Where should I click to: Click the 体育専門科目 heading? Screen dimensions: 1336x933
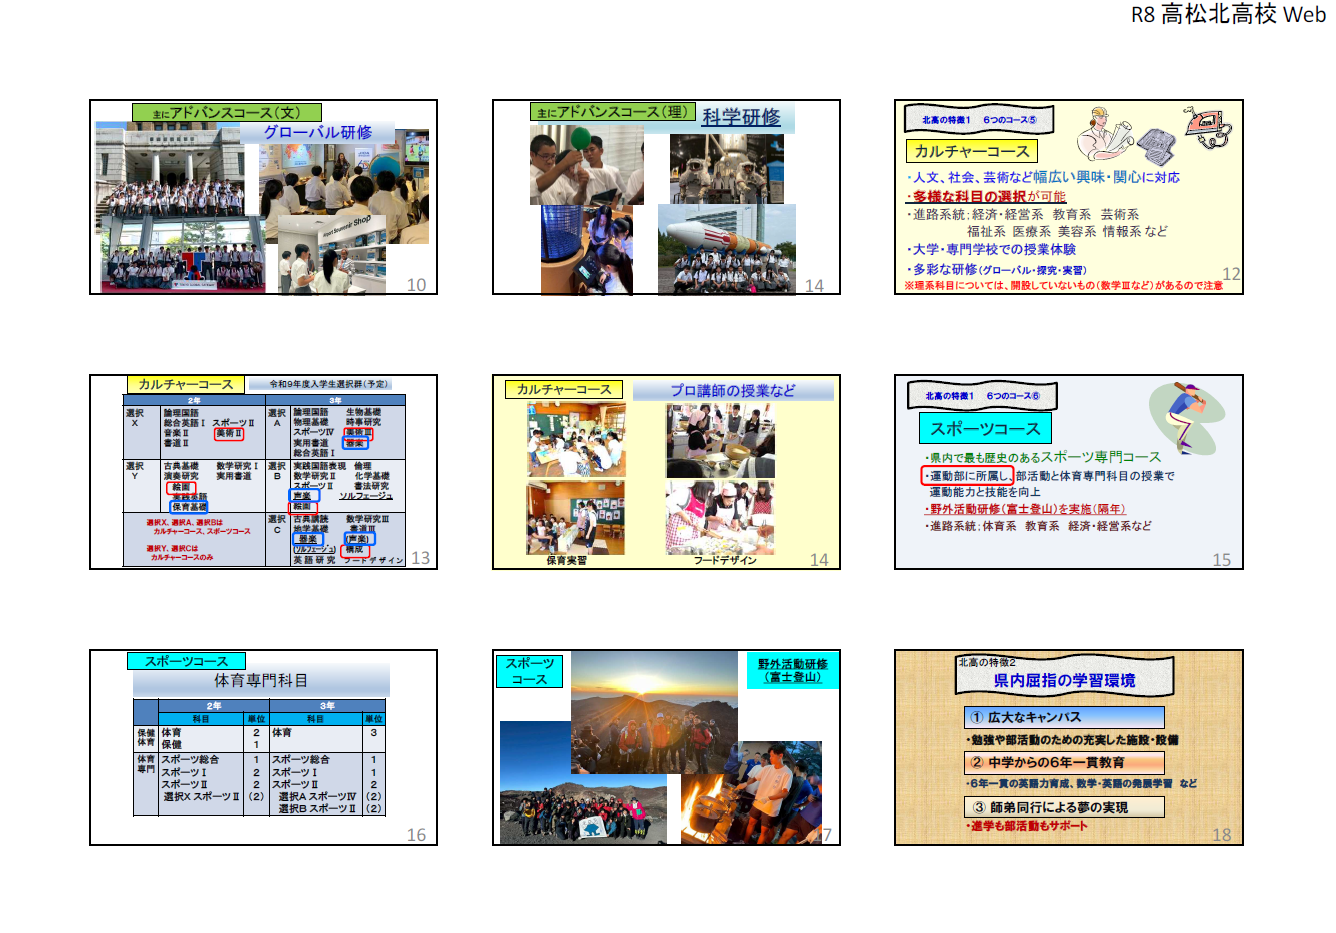point(261,681)
